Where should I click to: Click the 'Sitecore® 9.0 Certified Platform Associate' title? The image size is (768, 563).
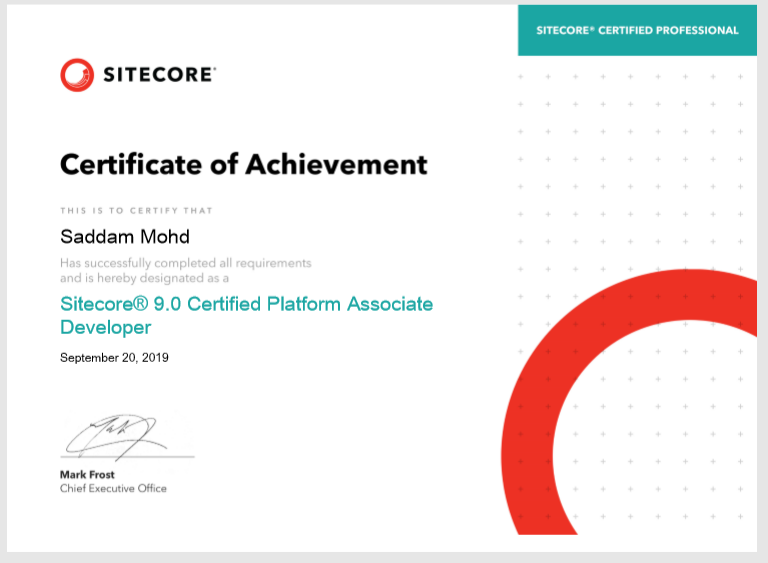tap(246, 304)
